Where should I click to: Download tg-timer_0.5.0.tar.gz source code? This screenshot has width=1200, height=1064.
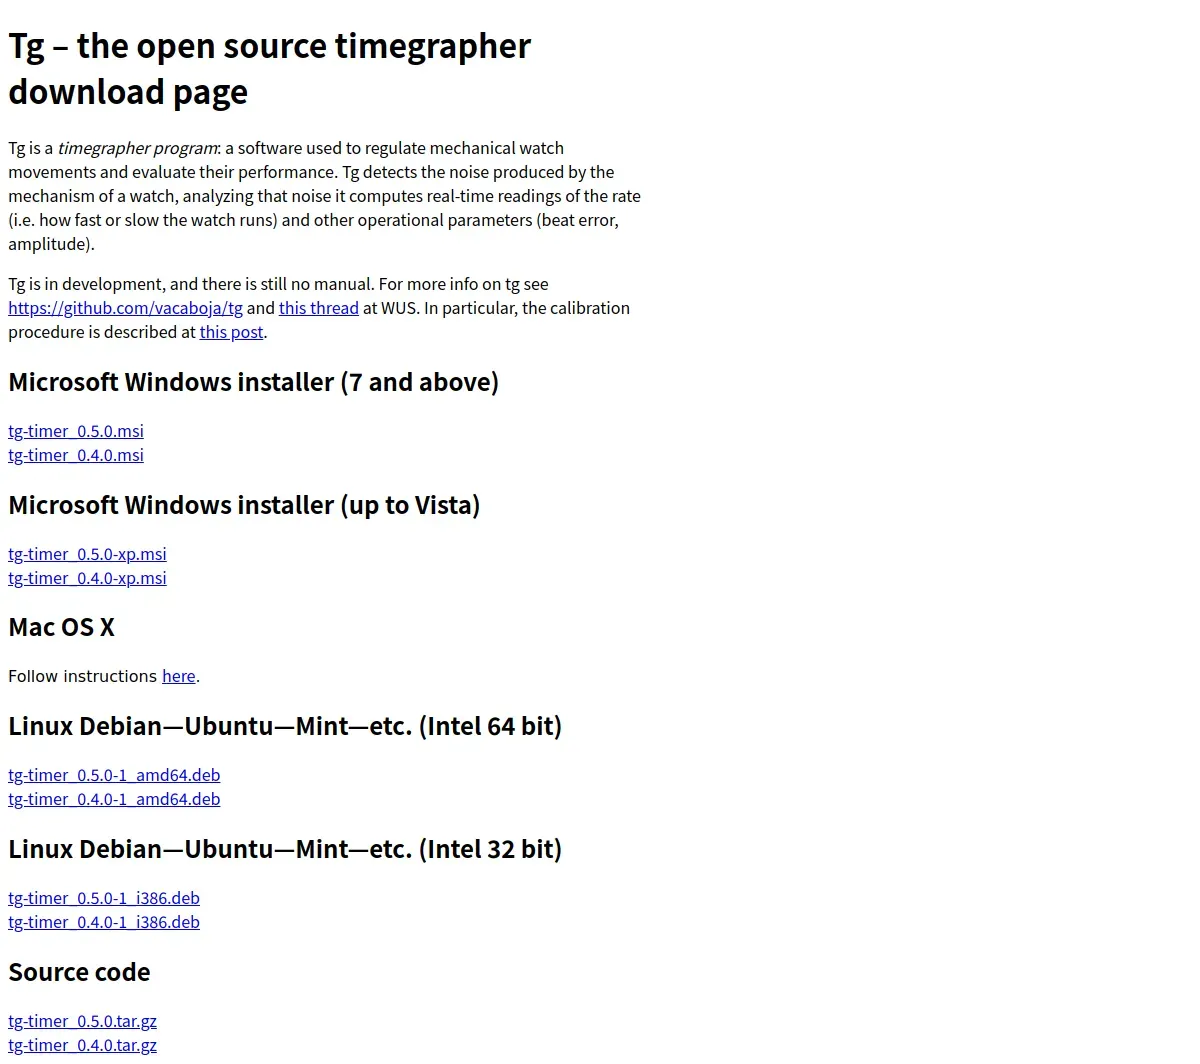(82, 1021)
